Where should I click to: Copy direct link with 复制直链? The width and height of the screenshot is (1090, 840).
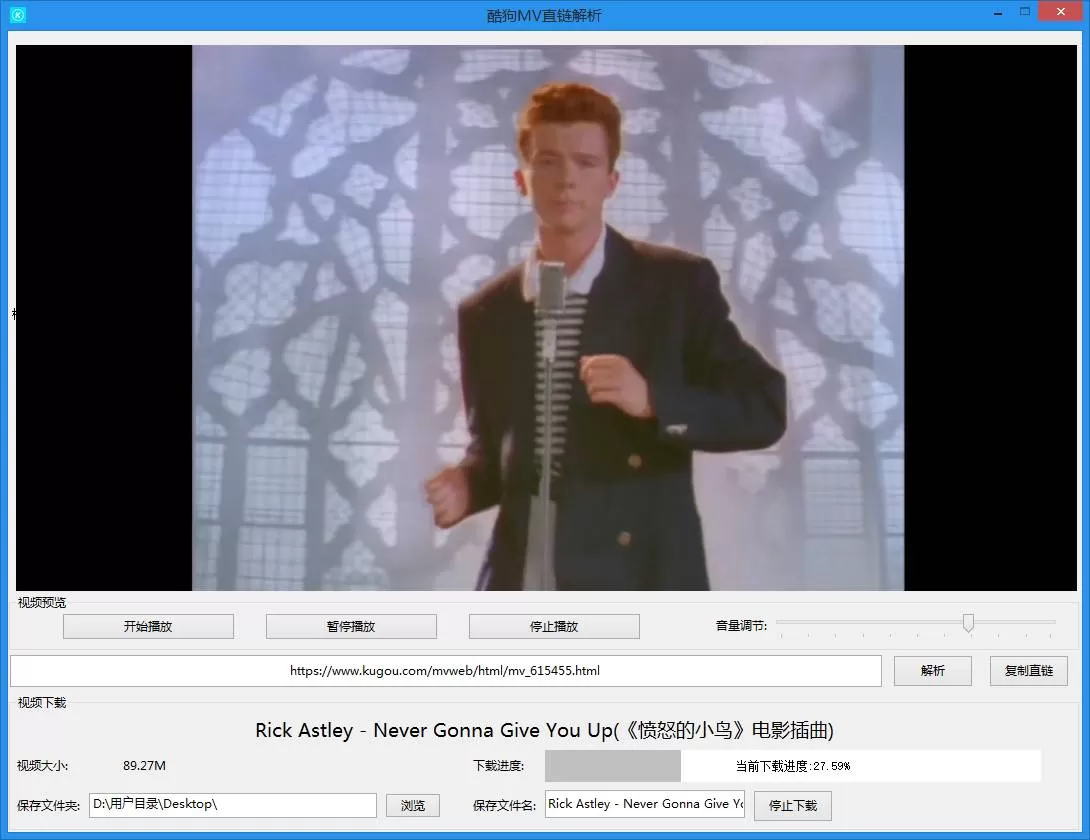click(x=1028, y=671)
